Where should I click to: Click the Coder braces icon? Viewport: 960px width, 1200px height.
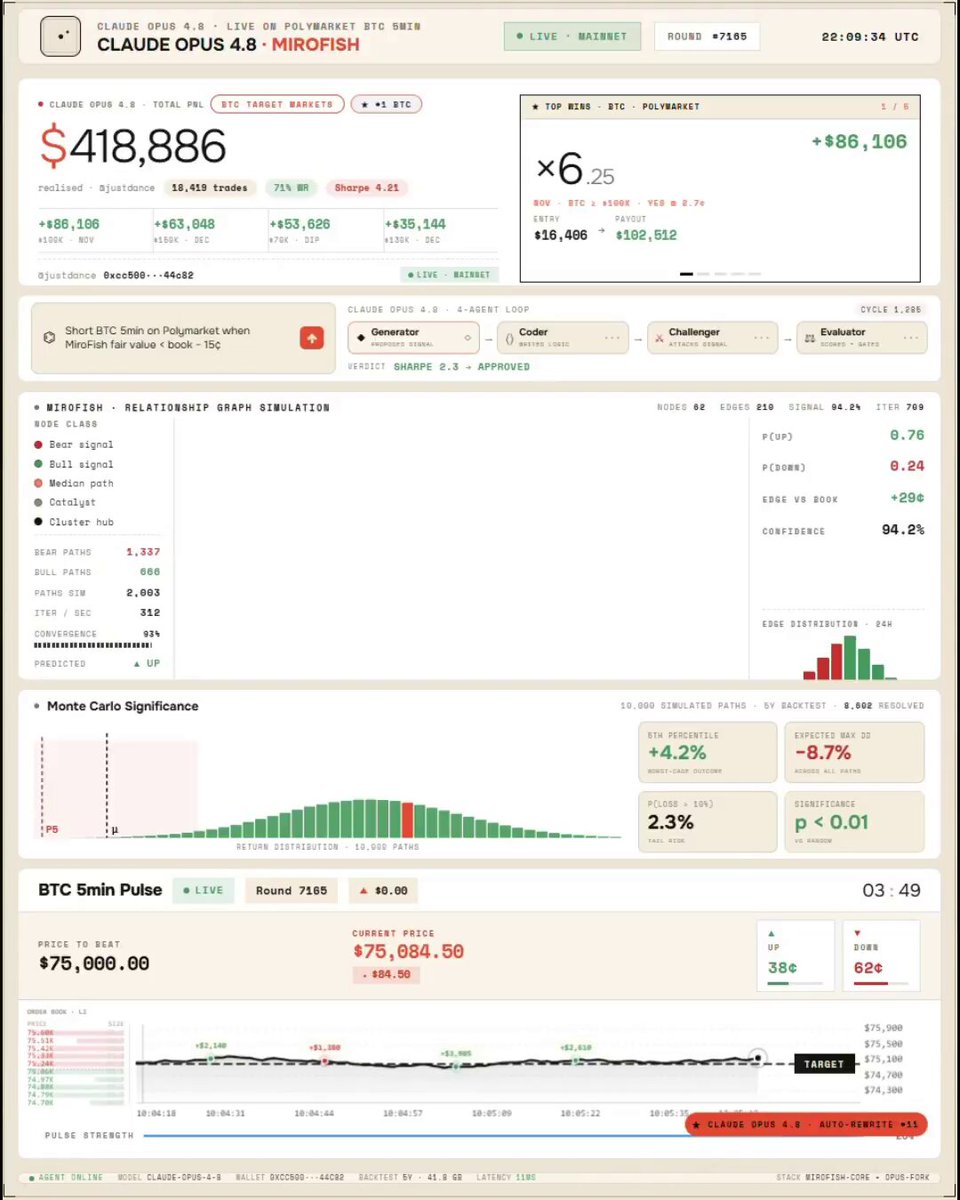point(509,338)
